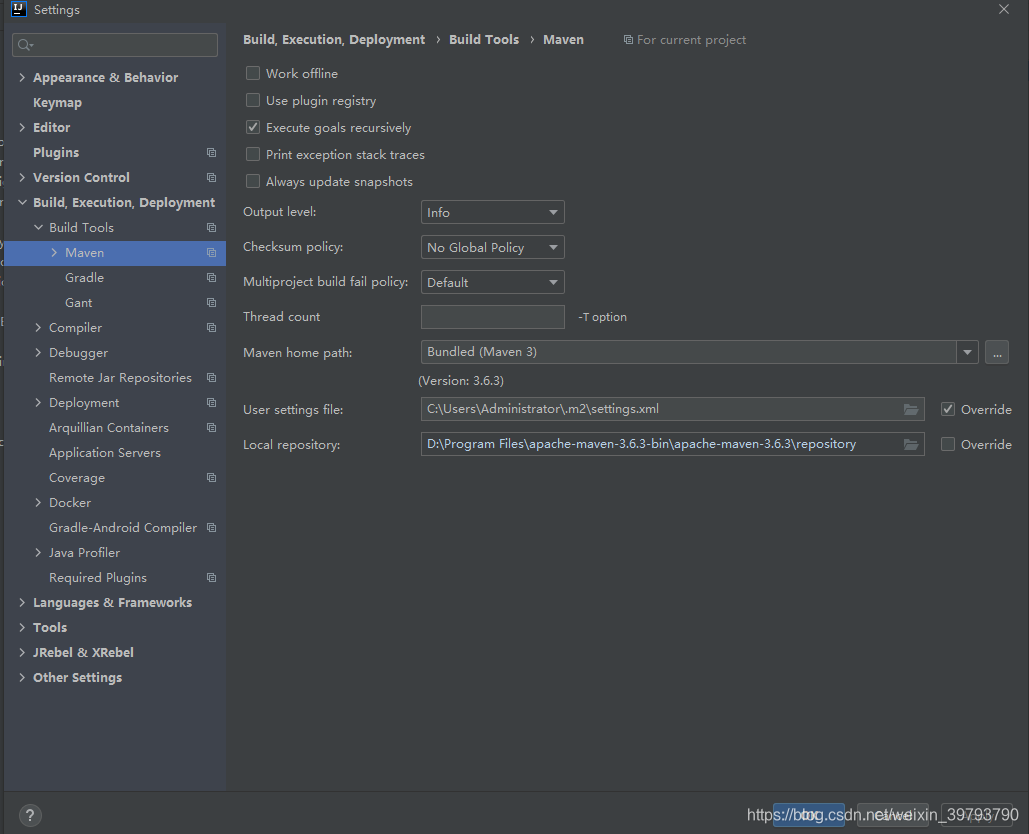Screen dimensions: 1029x834
Task: Uncheck Override for User settings file
Action: tap(948, 409)
